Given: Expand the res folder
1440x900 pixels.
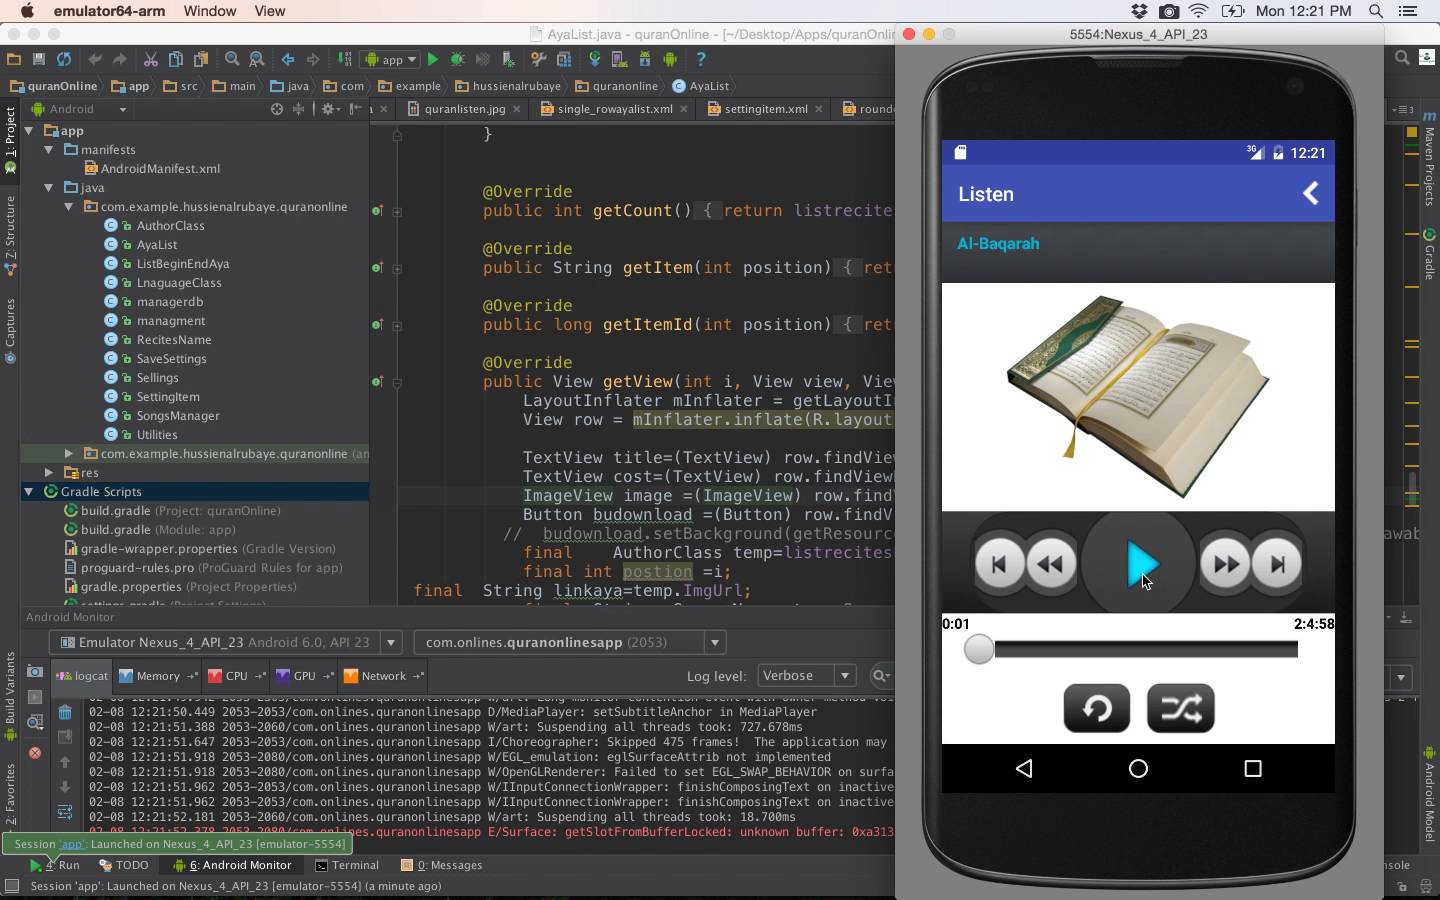Looking at the screenshot, I should coord(49,472).
